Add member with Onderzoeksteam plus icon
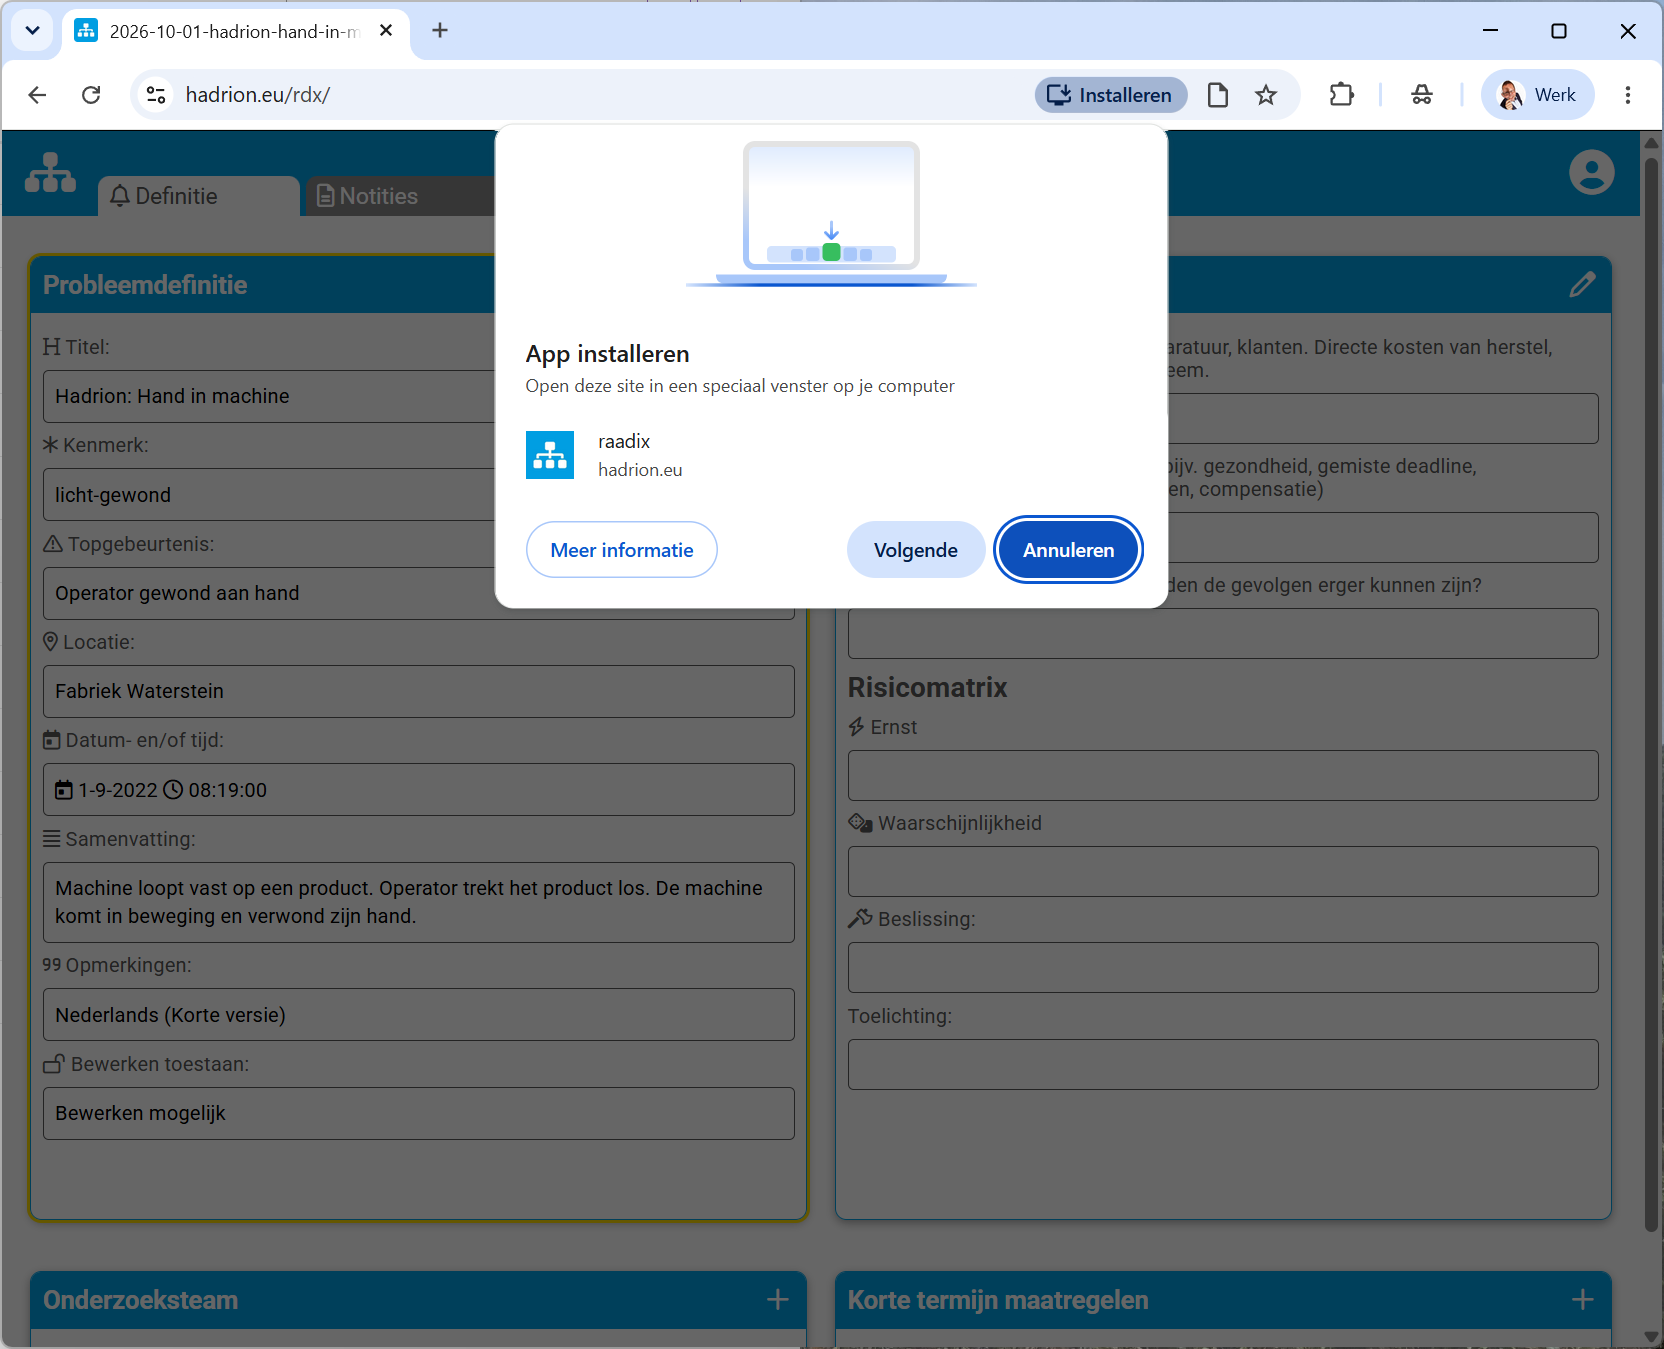Viewport: 1664px width, 1349px height. coord(778,1299)
